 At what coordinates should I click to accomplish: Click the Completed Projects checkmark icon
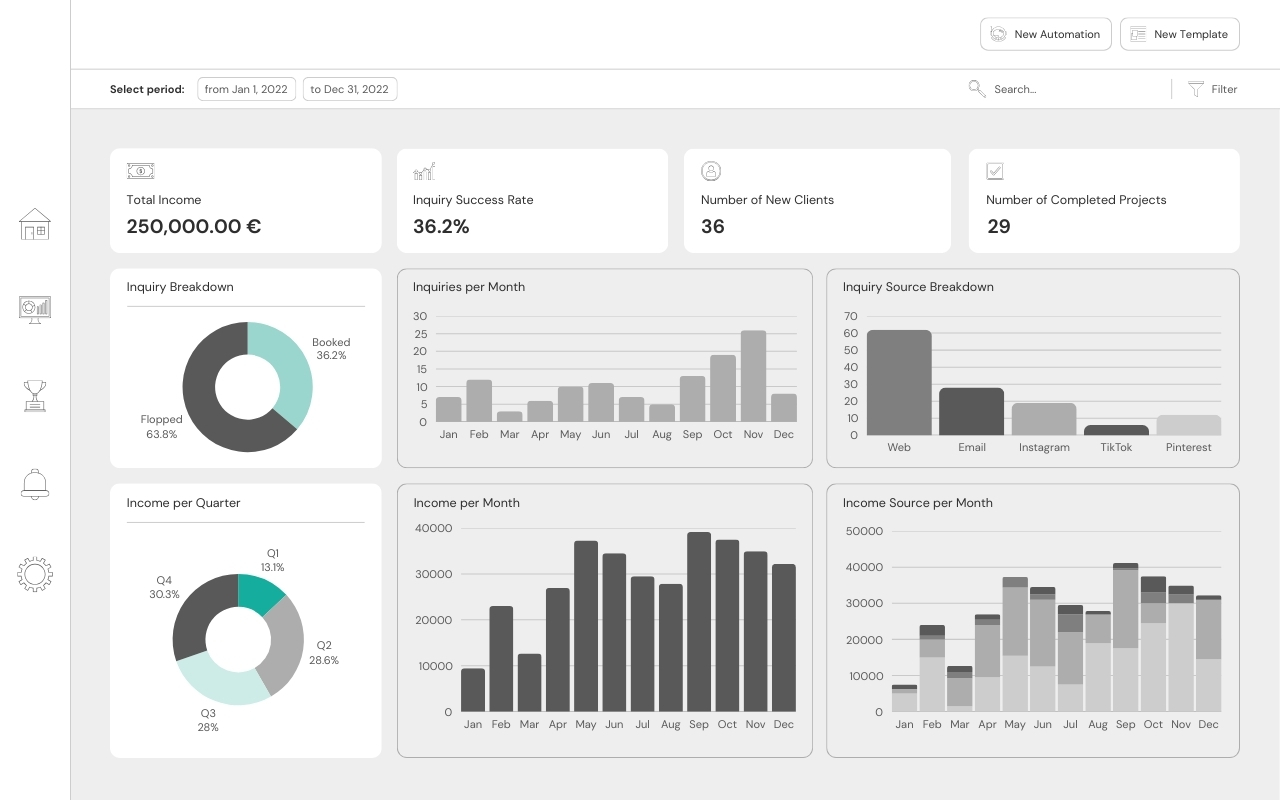tap(995, 171)
